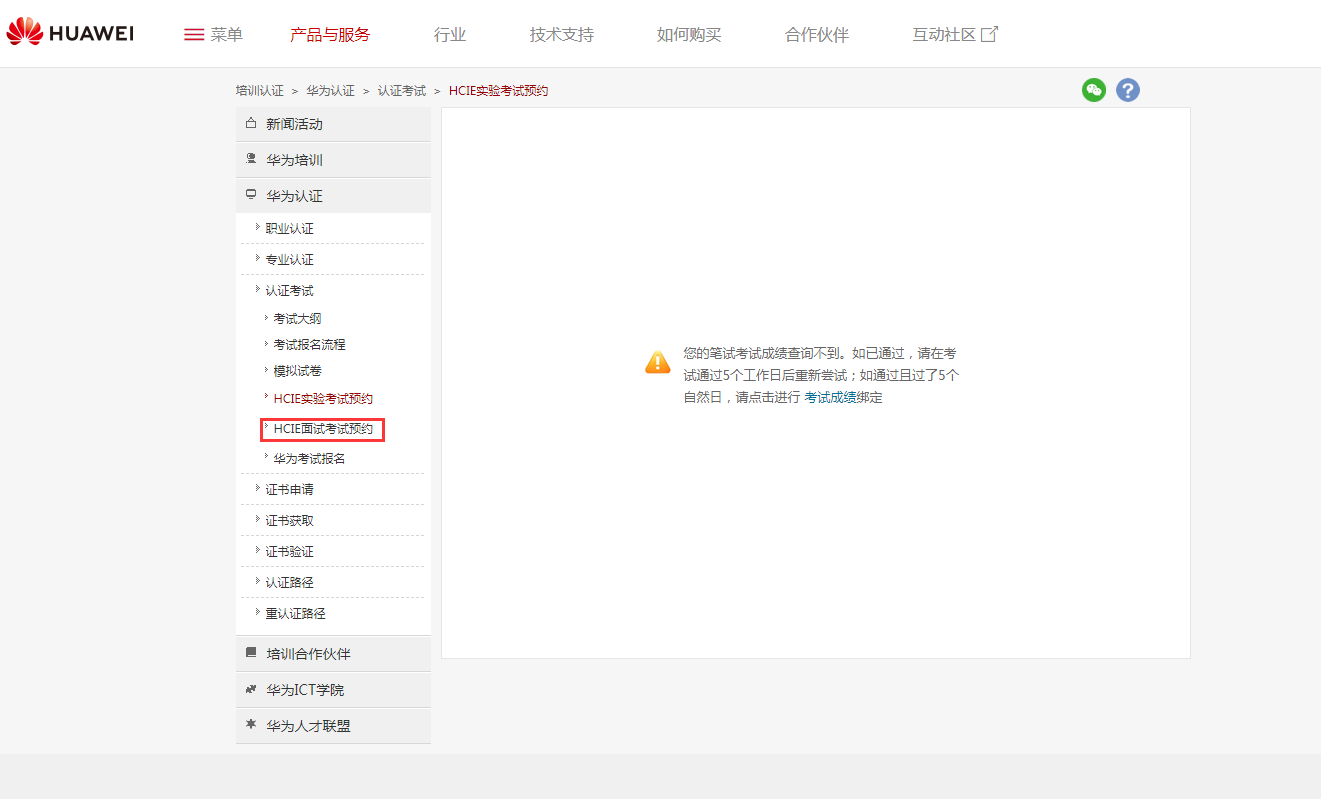Click the Huawei logo

[70, 33]
